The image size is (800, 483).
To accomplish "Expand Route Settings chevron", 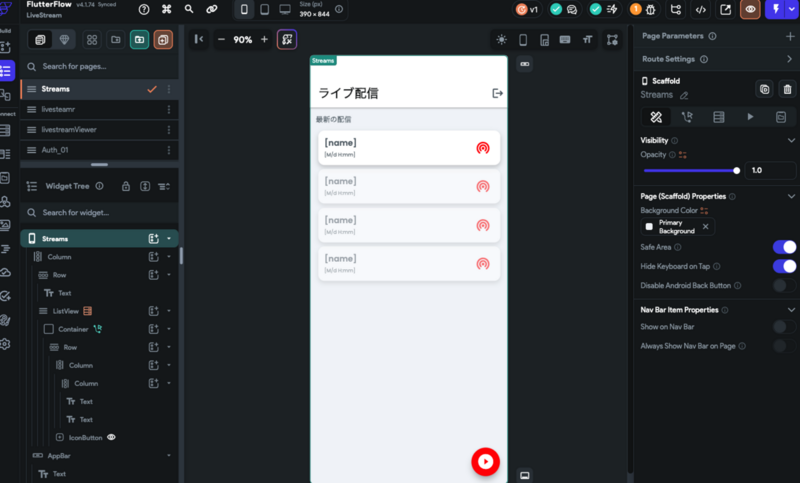I will point(790,59).
